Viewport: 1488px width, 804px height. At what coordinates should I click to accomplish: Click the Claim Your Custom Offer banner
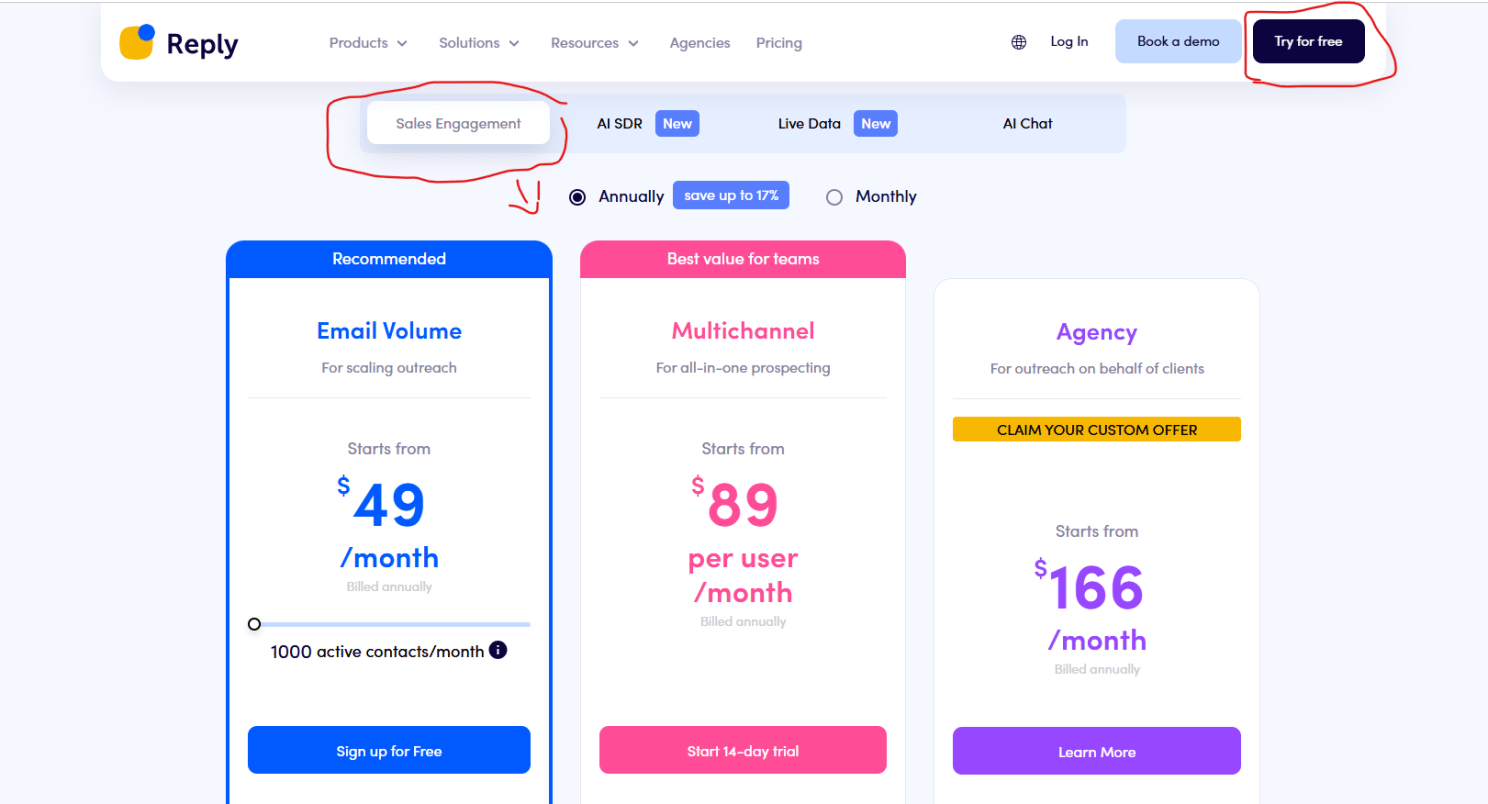(x=1096, y=430)
